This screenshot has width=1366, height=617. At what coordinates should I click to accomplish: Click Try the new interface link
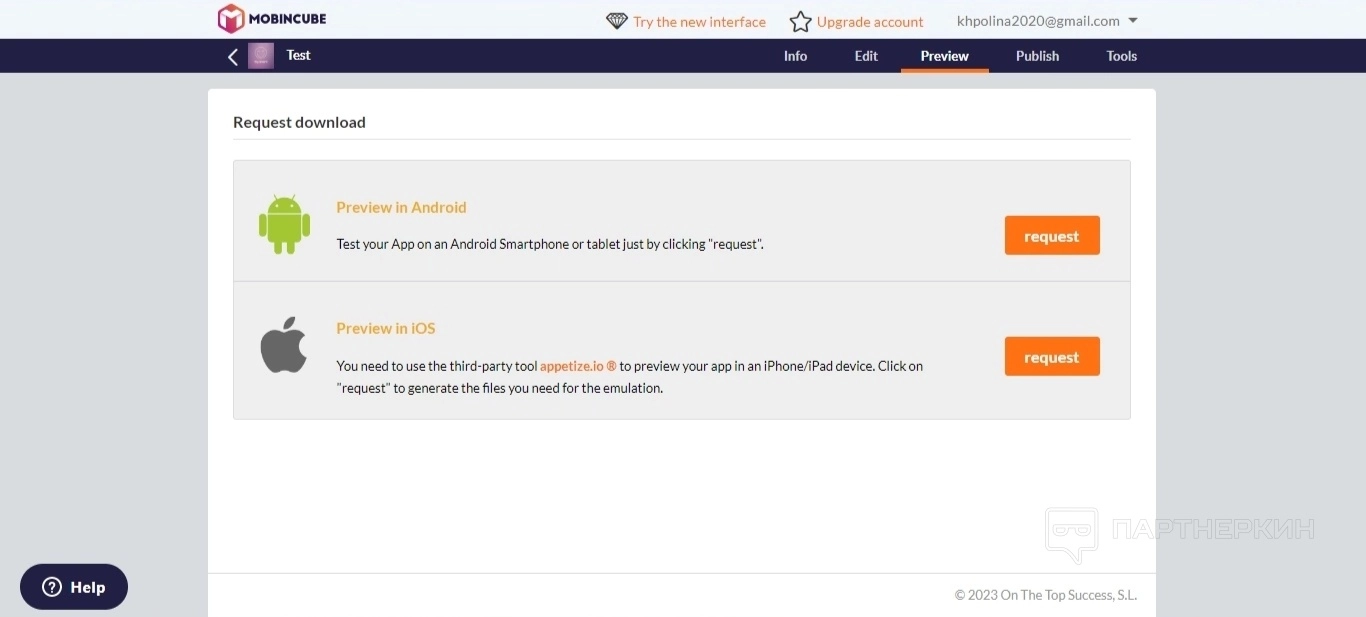[x=699, y=22]
